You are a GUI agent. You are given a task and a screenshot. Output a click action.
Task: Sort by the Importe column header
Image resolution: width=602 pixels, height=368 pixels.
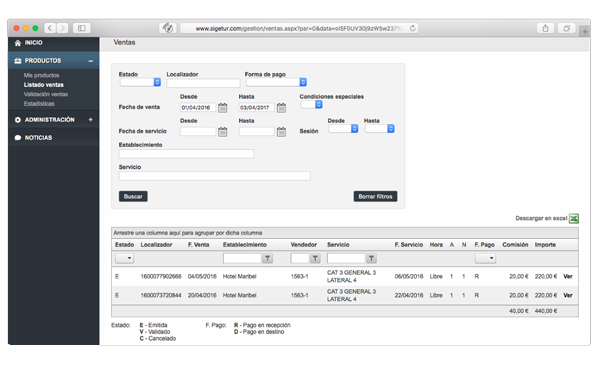(x=545, y=244)
